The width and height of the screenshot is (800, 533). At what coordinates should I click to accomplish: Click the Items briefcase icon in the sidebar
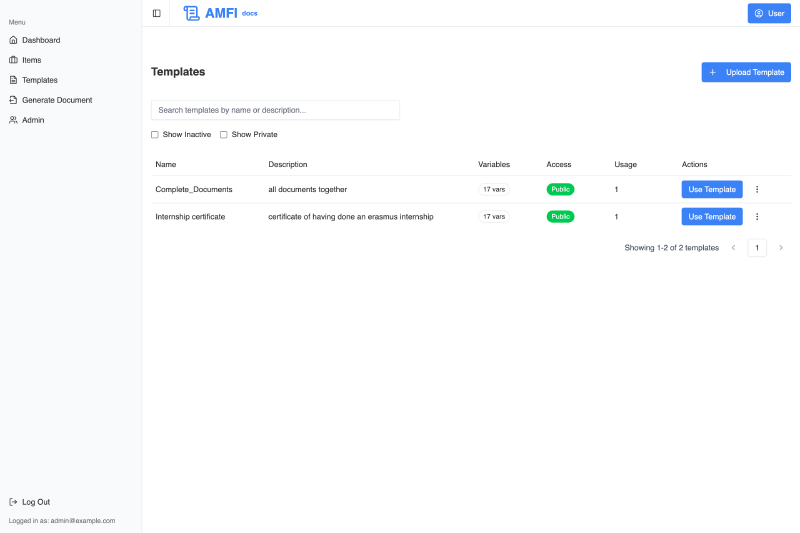pyautogui.click(x=13, y=60)
